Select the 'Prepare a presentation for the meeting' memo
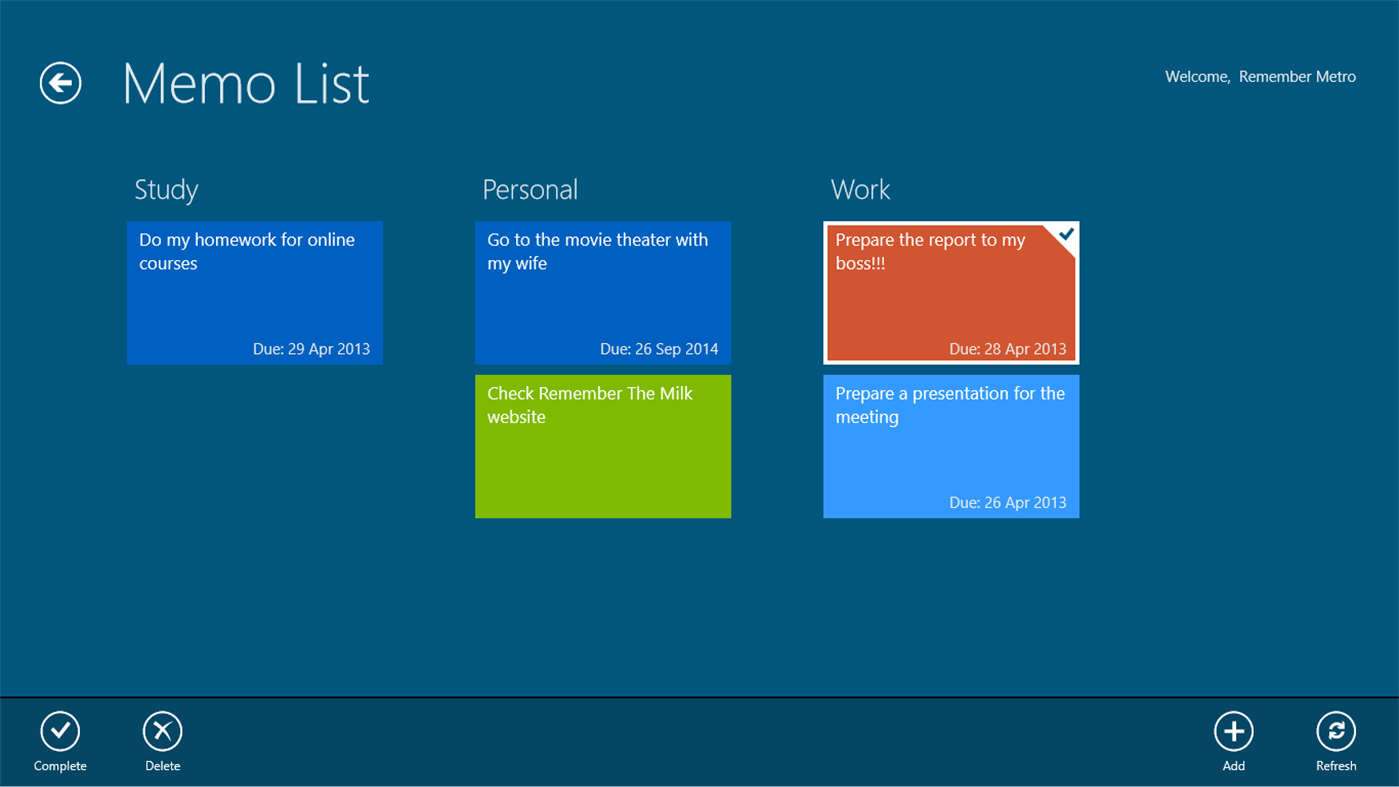This screenshot has width=1399, height=787. click(x=950, y=446)
